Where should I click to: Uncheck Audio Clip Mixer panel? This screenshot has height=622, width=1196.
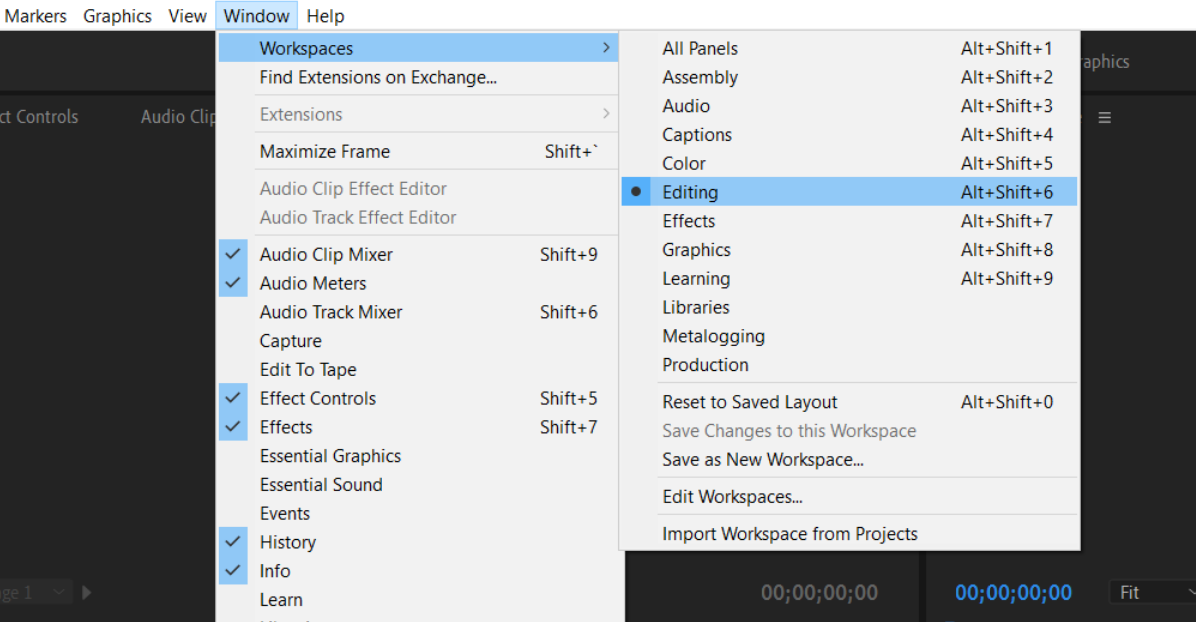coord(326,255)
